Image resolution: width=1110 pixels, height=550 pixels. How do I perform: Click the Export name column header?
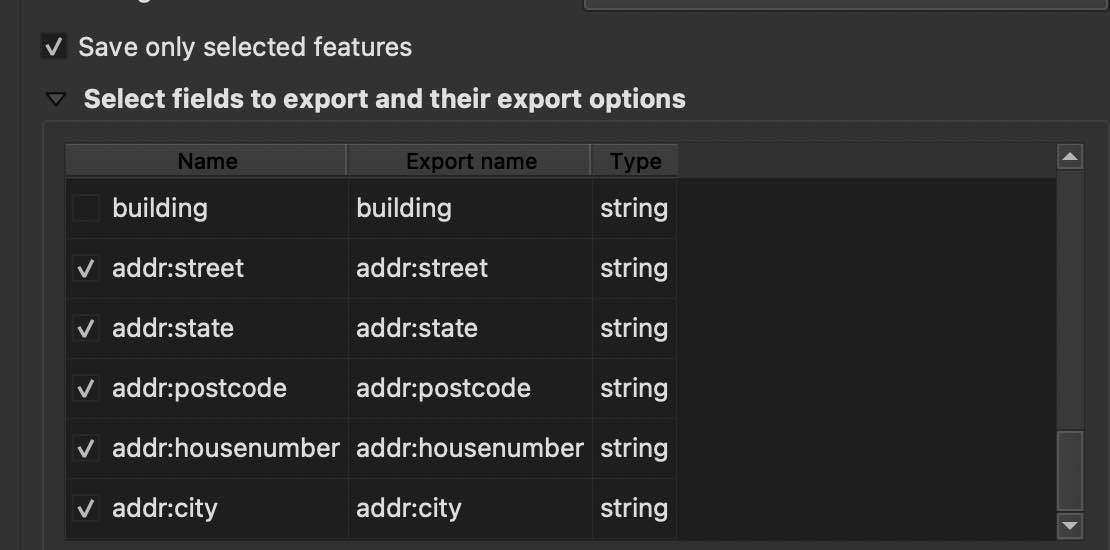(x=470, y=161)
